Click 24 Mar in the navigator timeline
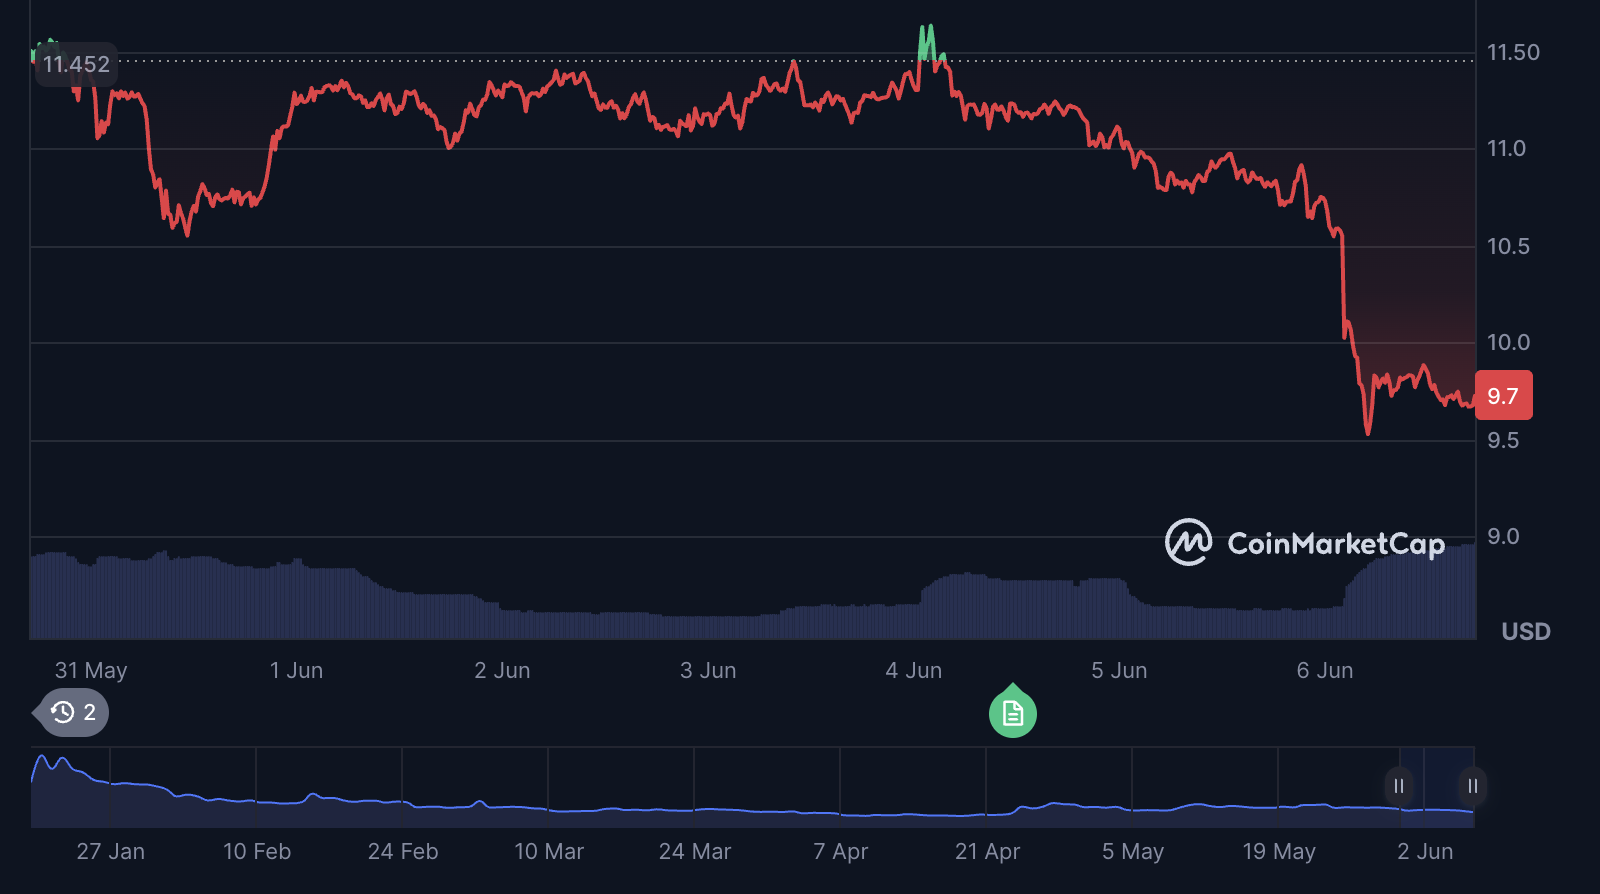This screenshot has width=1600, height=894. point(694,852)
